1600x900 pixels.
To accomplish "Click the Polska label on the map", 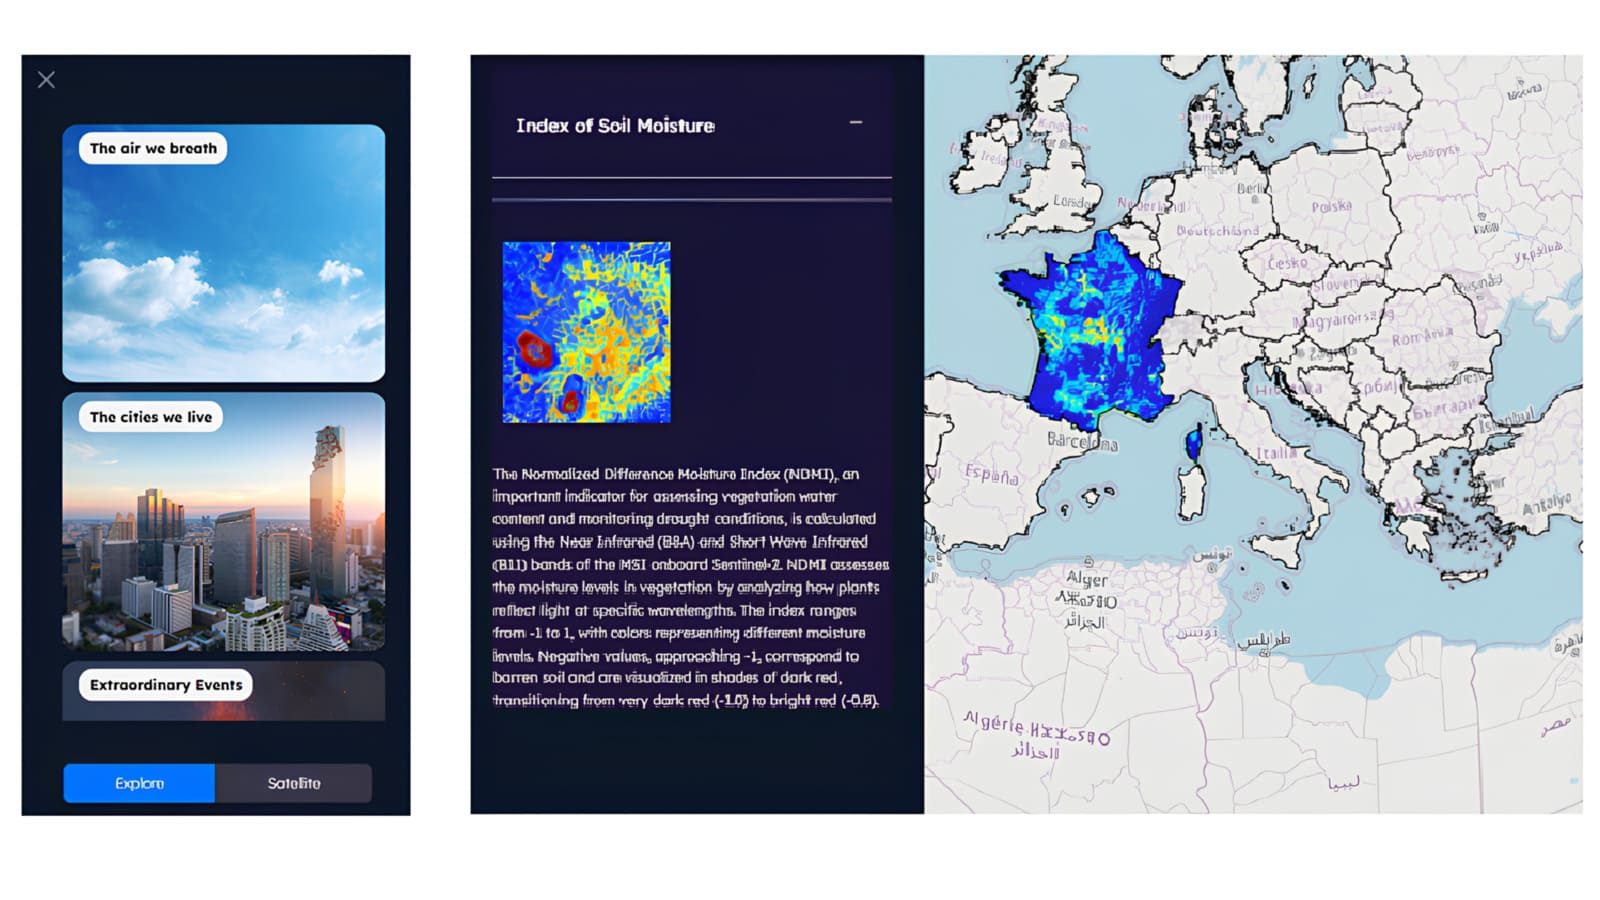I will (1331, 206).
